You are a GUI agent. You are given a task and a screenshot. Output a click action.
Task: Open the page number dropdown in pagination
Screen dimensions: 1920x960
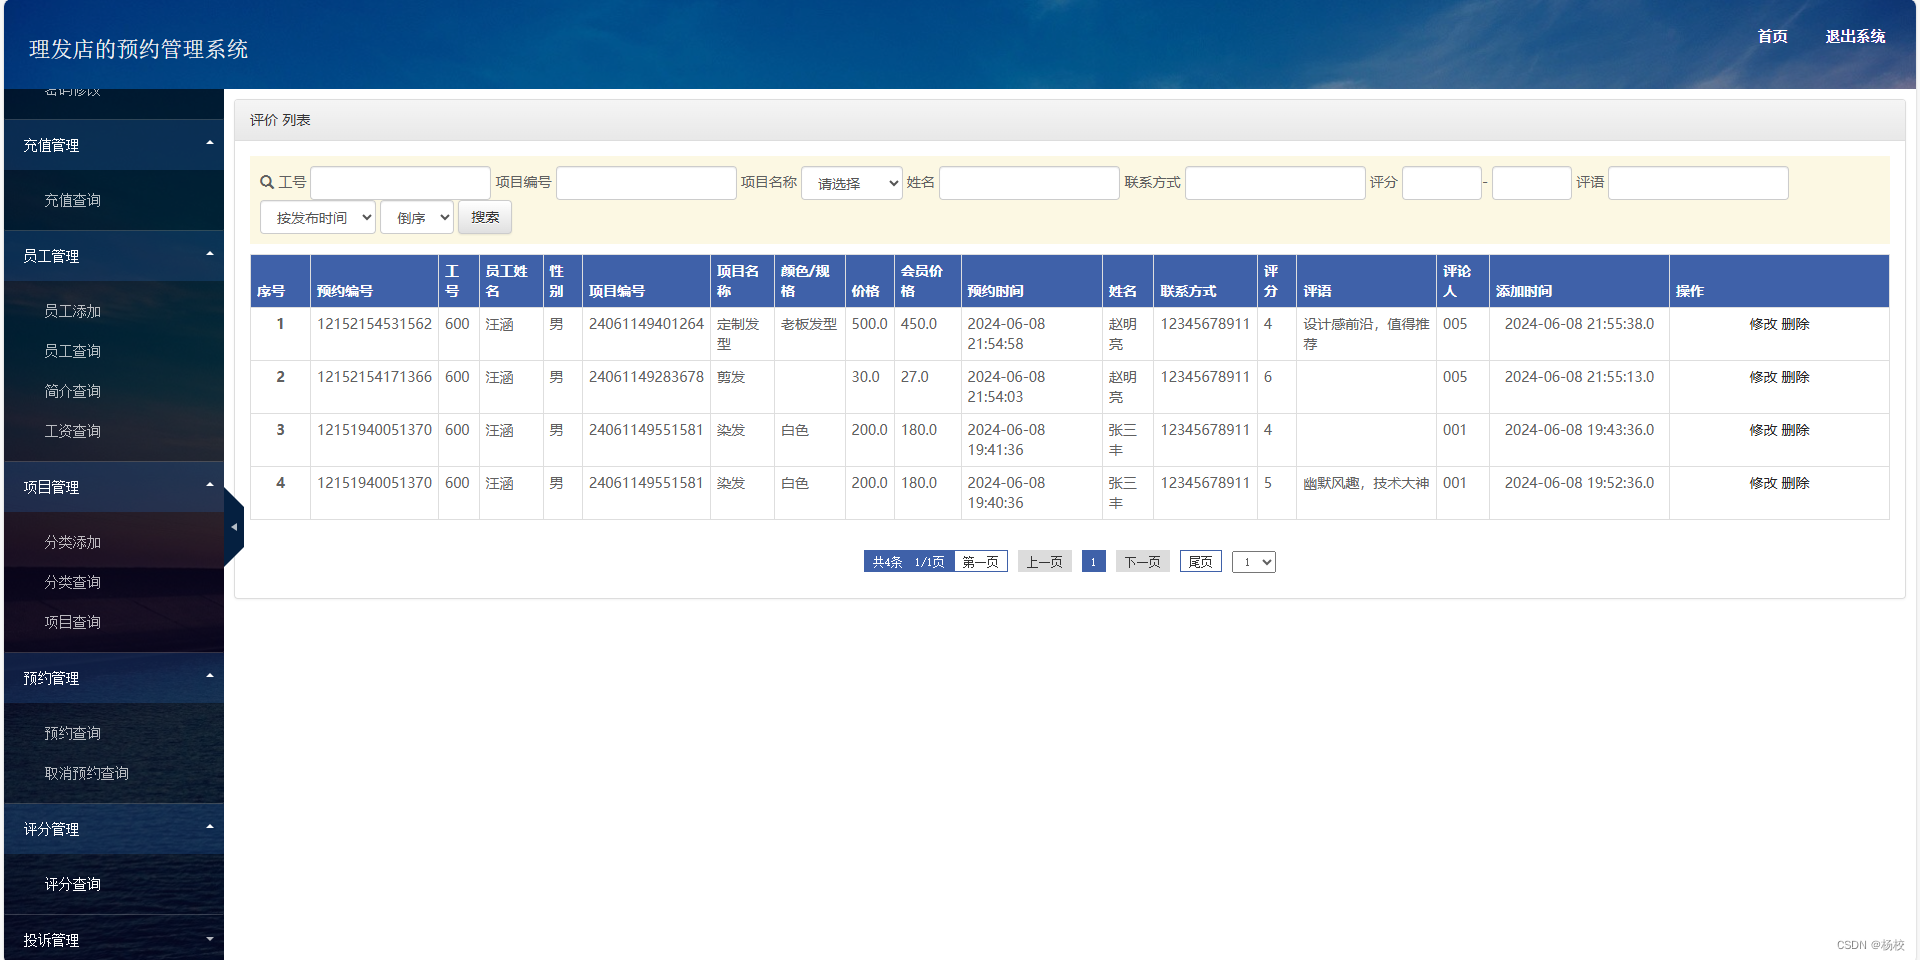(x=1254, y=562)
